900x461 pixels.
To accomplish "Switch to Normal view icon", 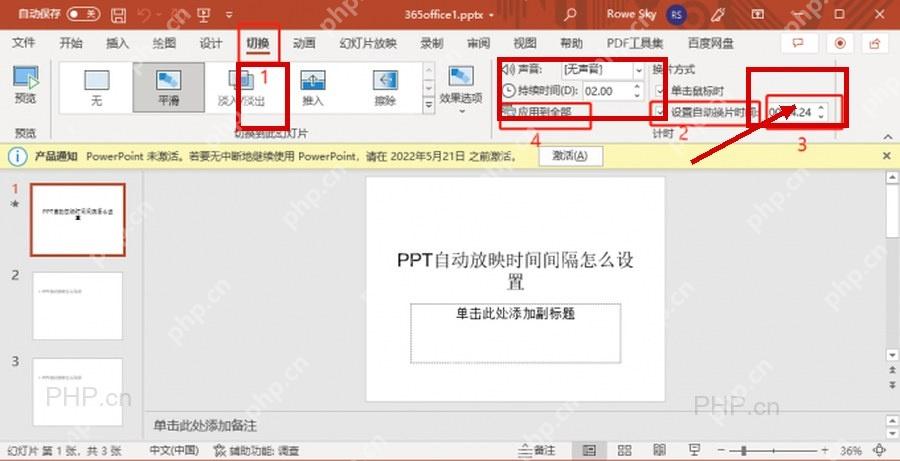I will [x=589, y=450].
